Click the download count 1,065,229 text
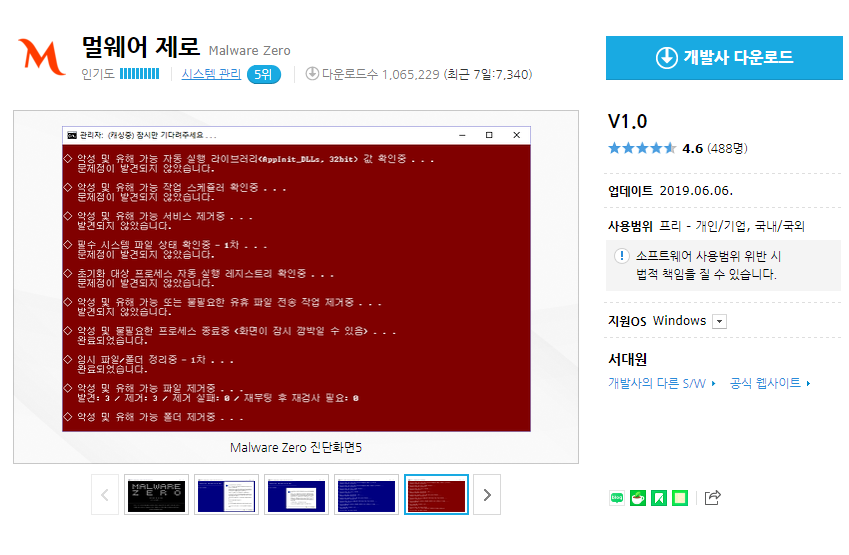The height and width of the screenshot is (555, 849). (x=410, y=74)
